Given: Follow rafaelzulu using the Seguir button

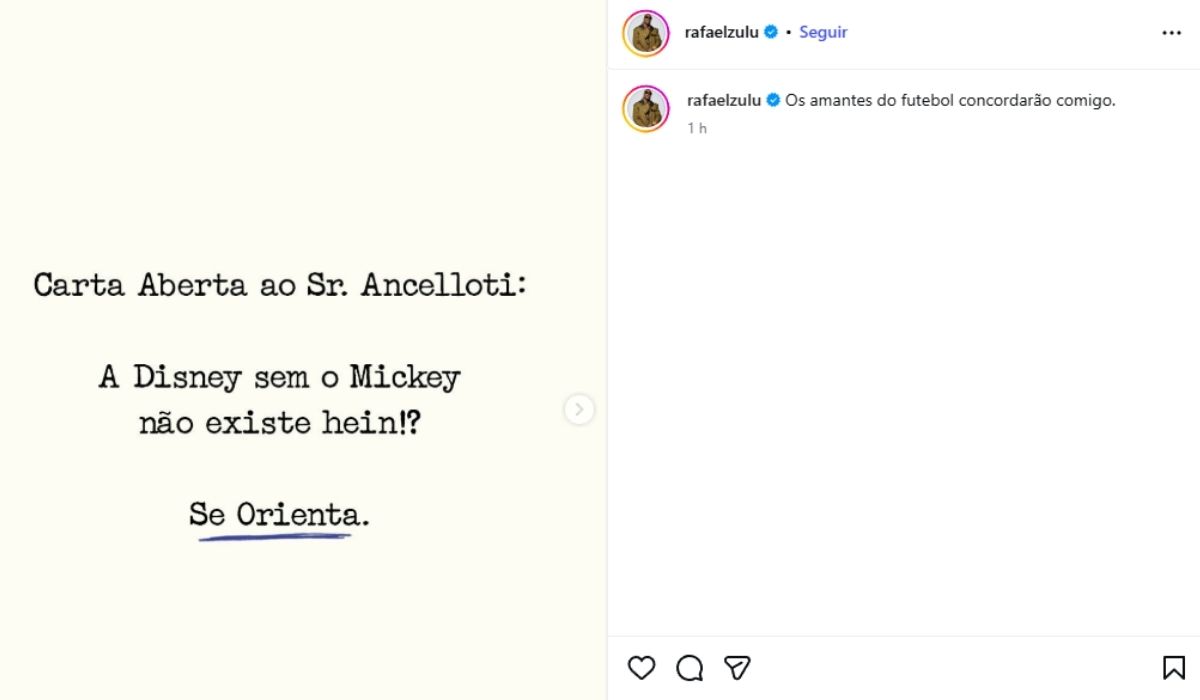Looking at the screenshot, I should coord(822,31).
